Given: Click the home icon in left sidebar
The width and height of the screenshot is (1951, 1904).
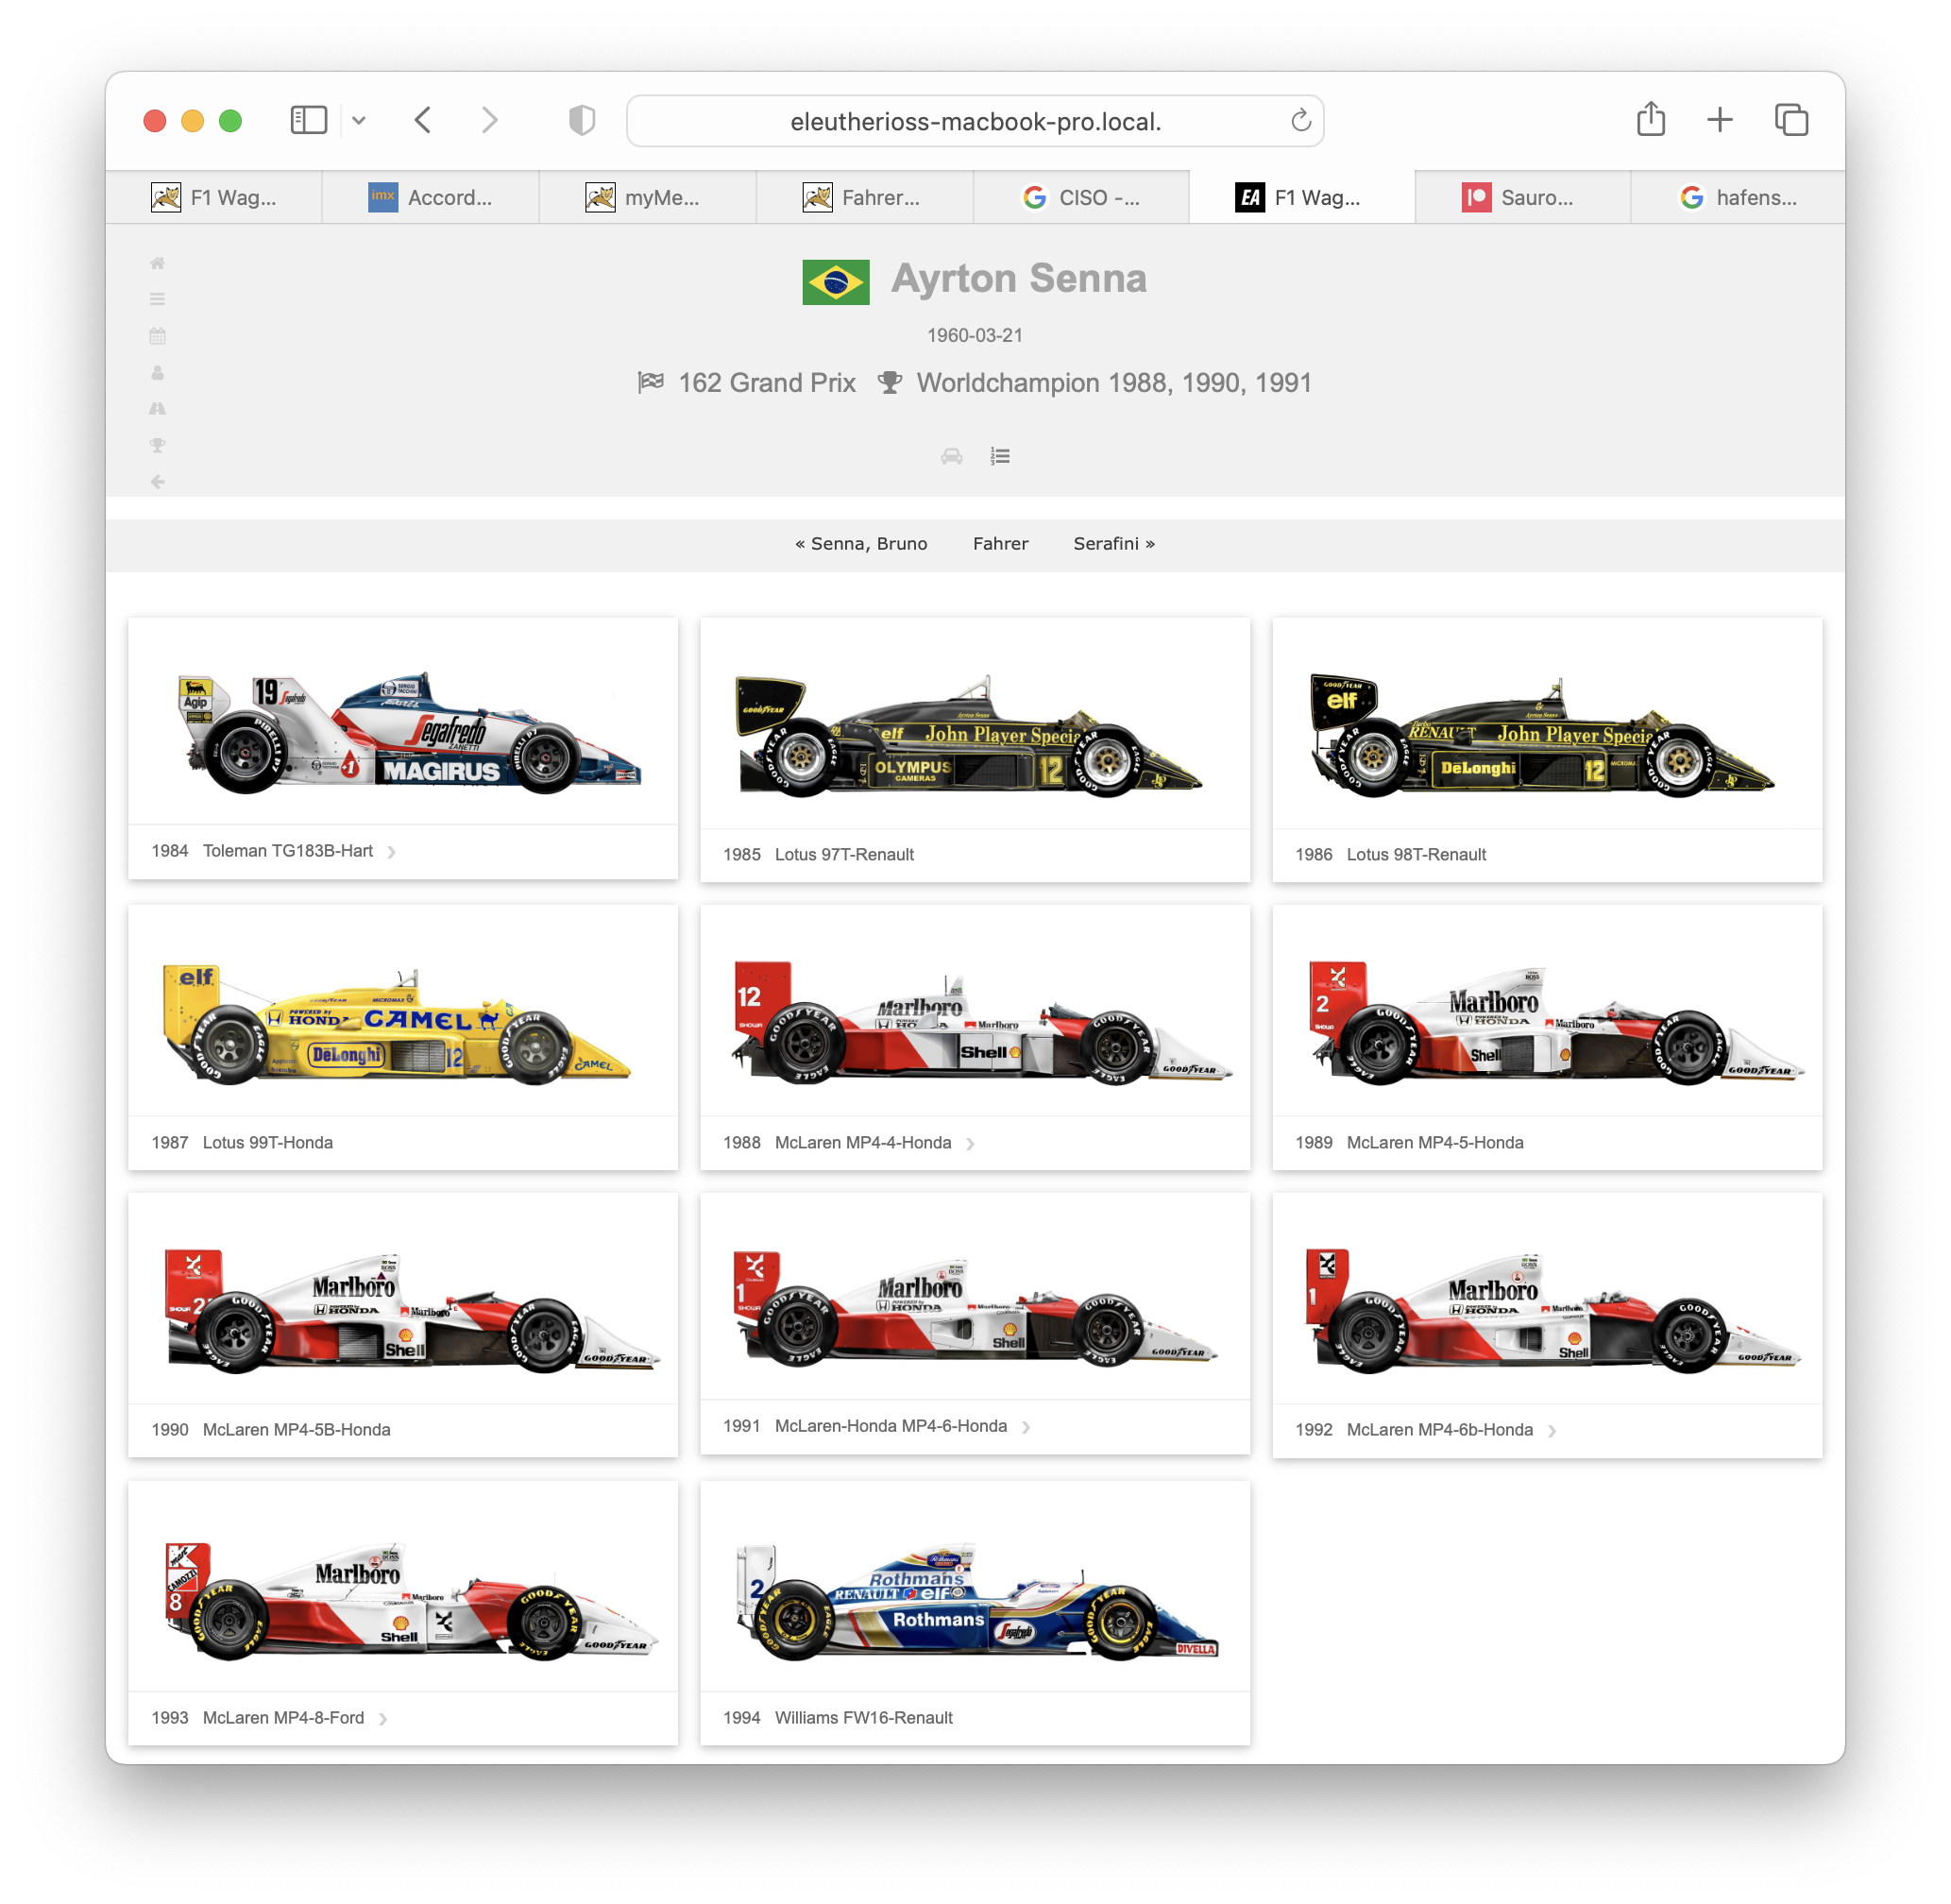Looking at the screenshot, I should (157, 263).
